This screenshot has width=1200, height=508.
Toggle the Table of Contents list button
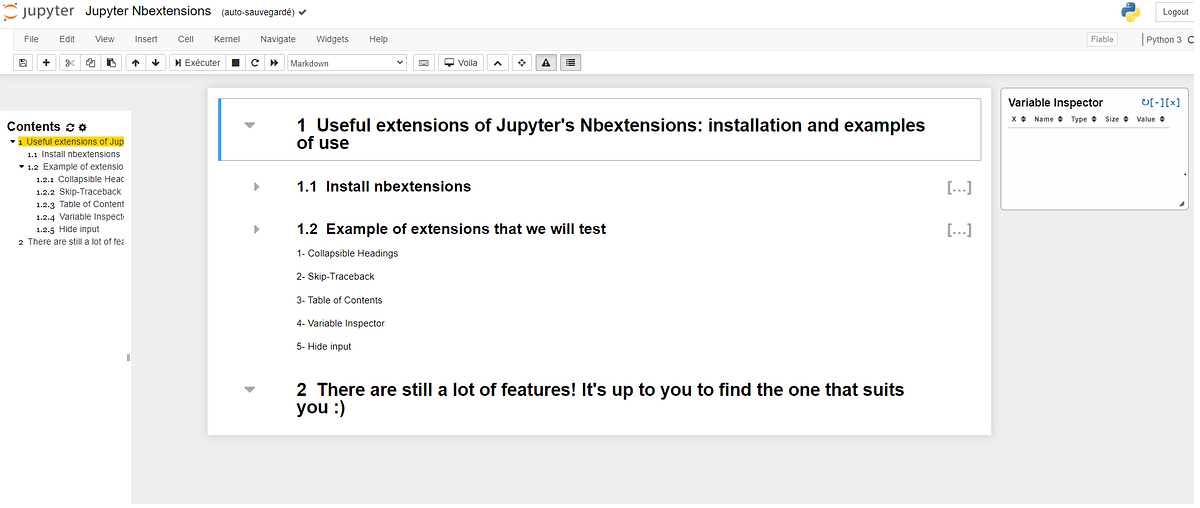(x=570, y=62)
